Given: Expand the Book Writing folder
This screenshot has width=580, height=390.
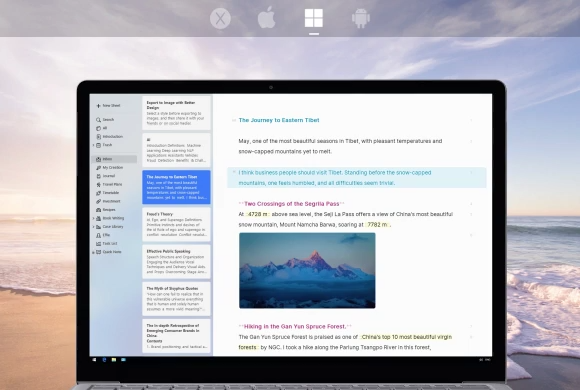Looking at the screenshot, I should pos(93,218).
